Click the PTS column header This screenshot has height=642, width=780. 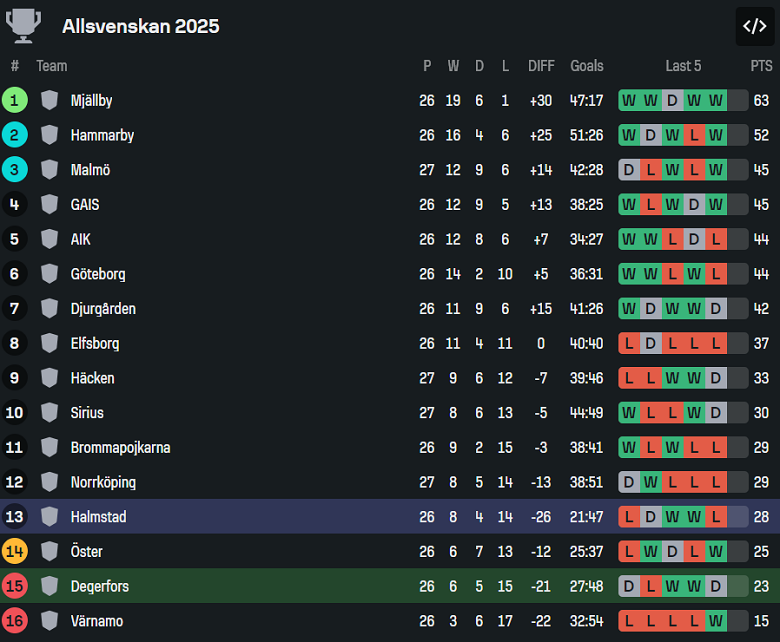point(761,66)
